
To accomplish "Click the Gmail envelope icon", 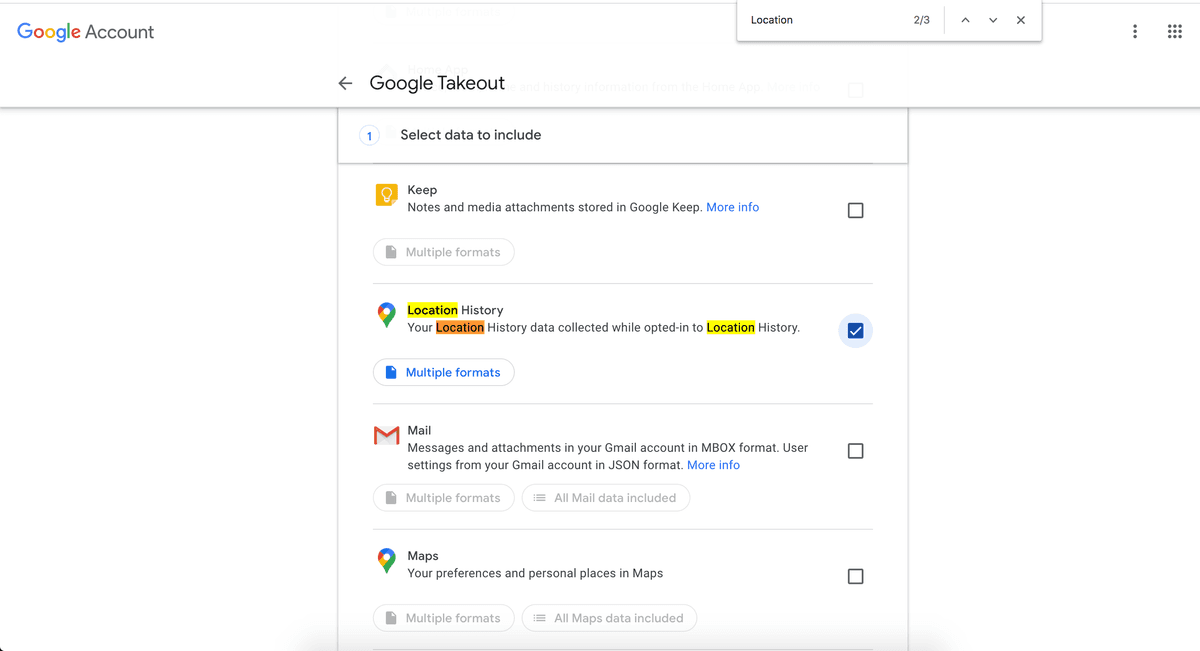I will tap(386, 435).
